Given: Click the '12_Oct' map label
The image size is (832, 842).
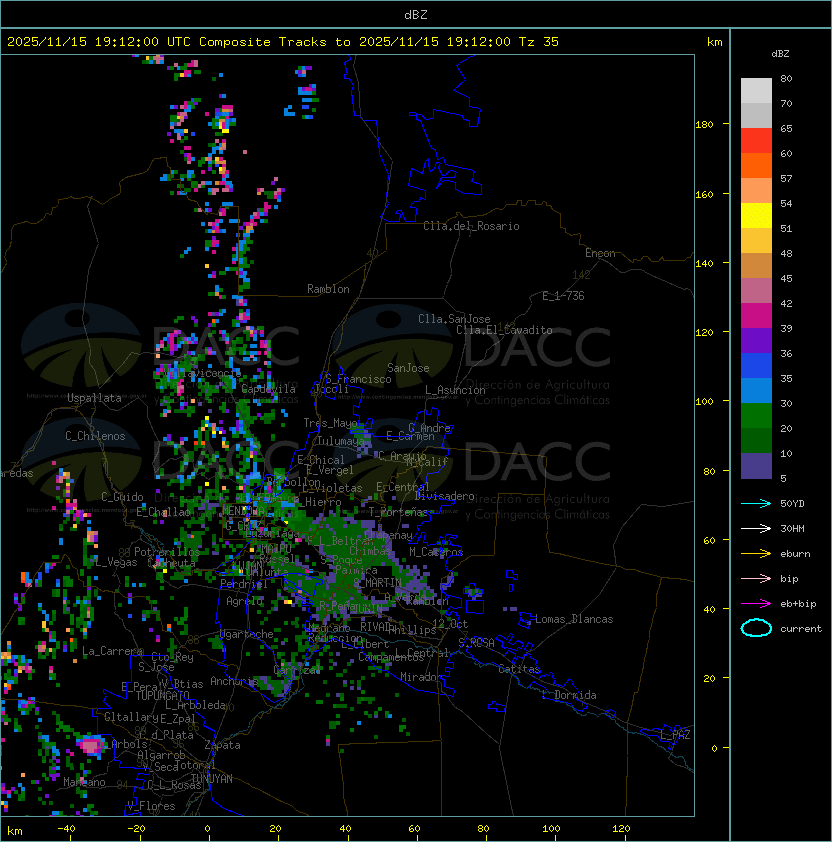Looking at the screenshot, I should 450,624.
